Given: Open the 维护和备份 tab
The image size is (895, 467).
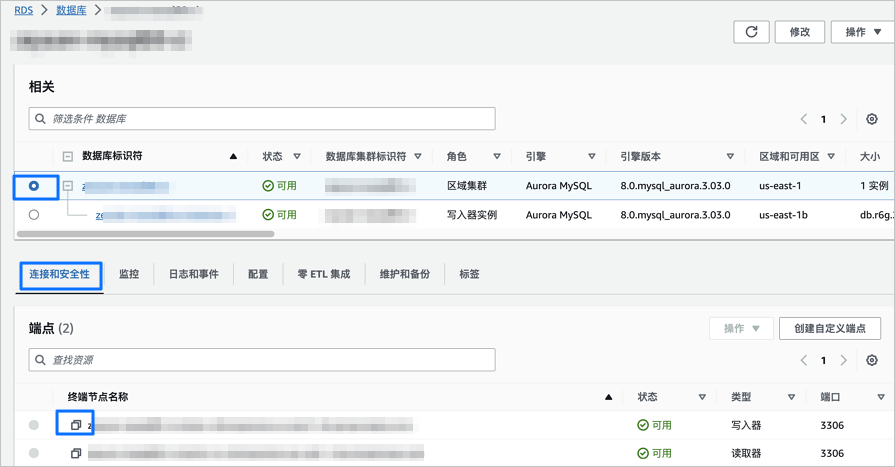Looking at the screenshot, I should (x=405, y=275).
